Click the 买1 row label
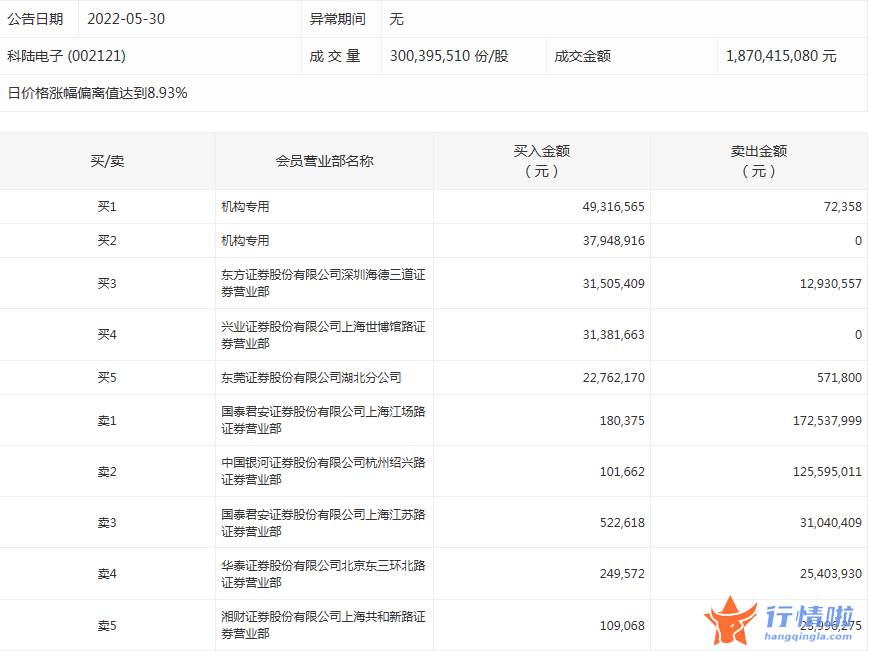The width and height of the screenshot is (869, 651). [107, 207]
